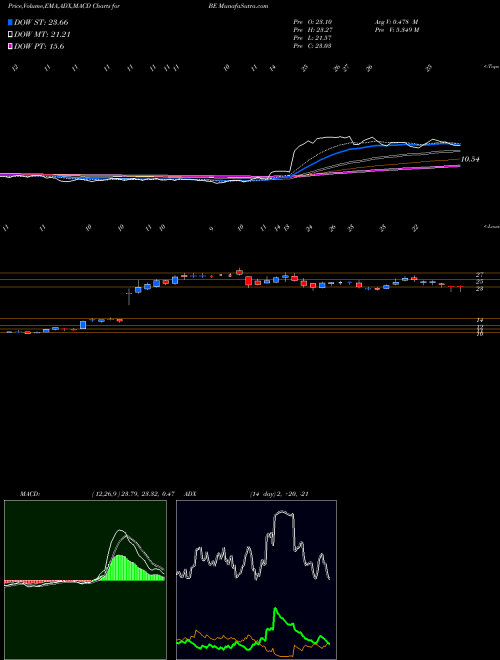Click the magenta DOW PT legend swatch

coord(10,47)
